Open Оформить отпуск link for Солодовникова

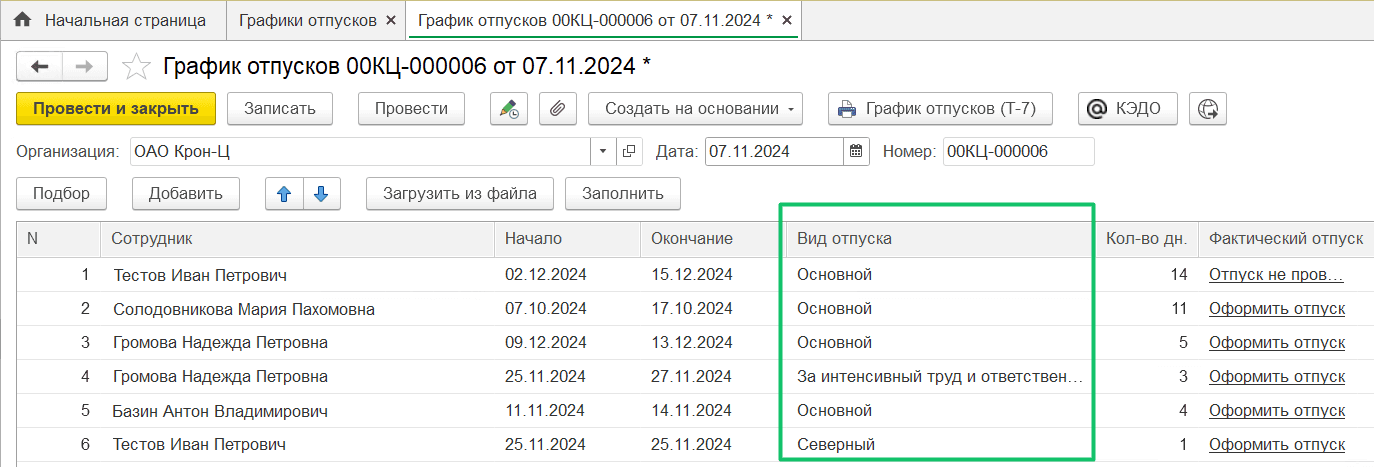[x=1277, y=309]
